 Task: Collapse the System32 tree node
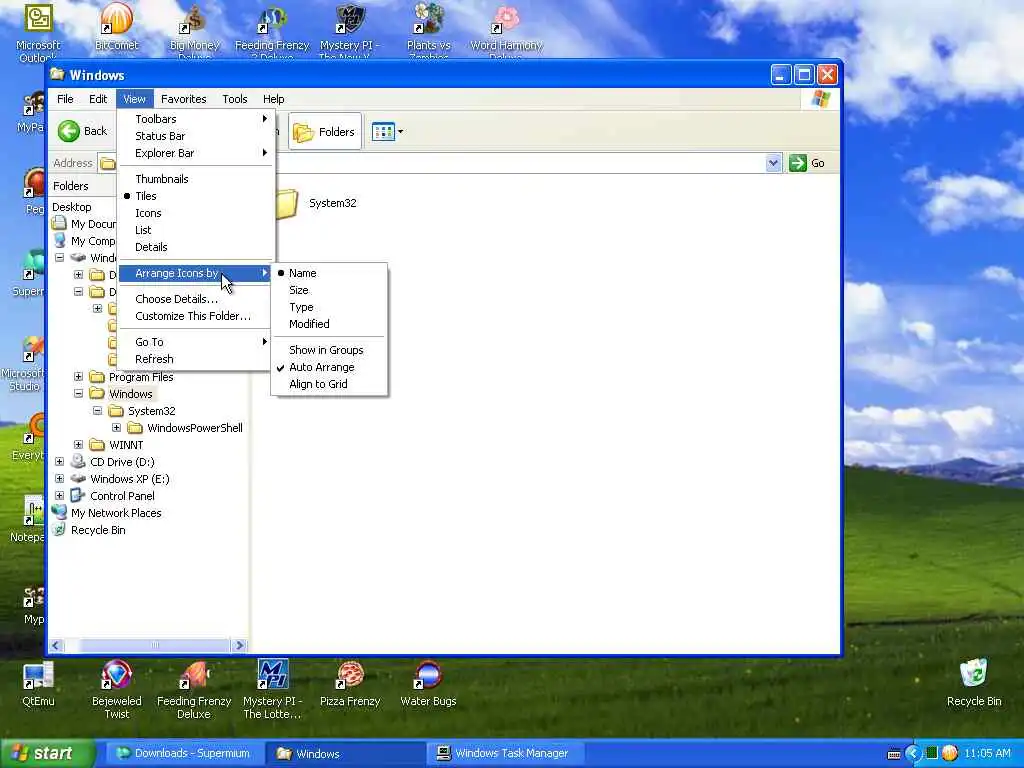[97, 411]
